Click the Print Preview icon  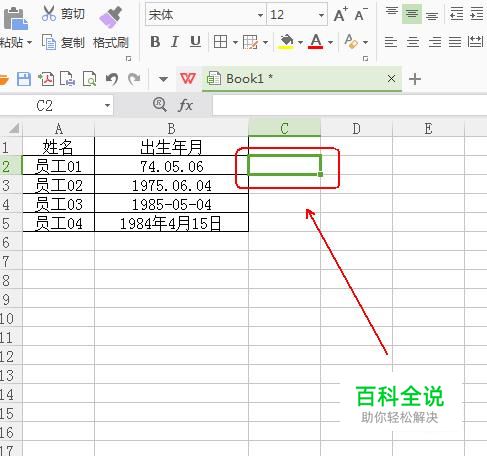(x=89, y=79)
